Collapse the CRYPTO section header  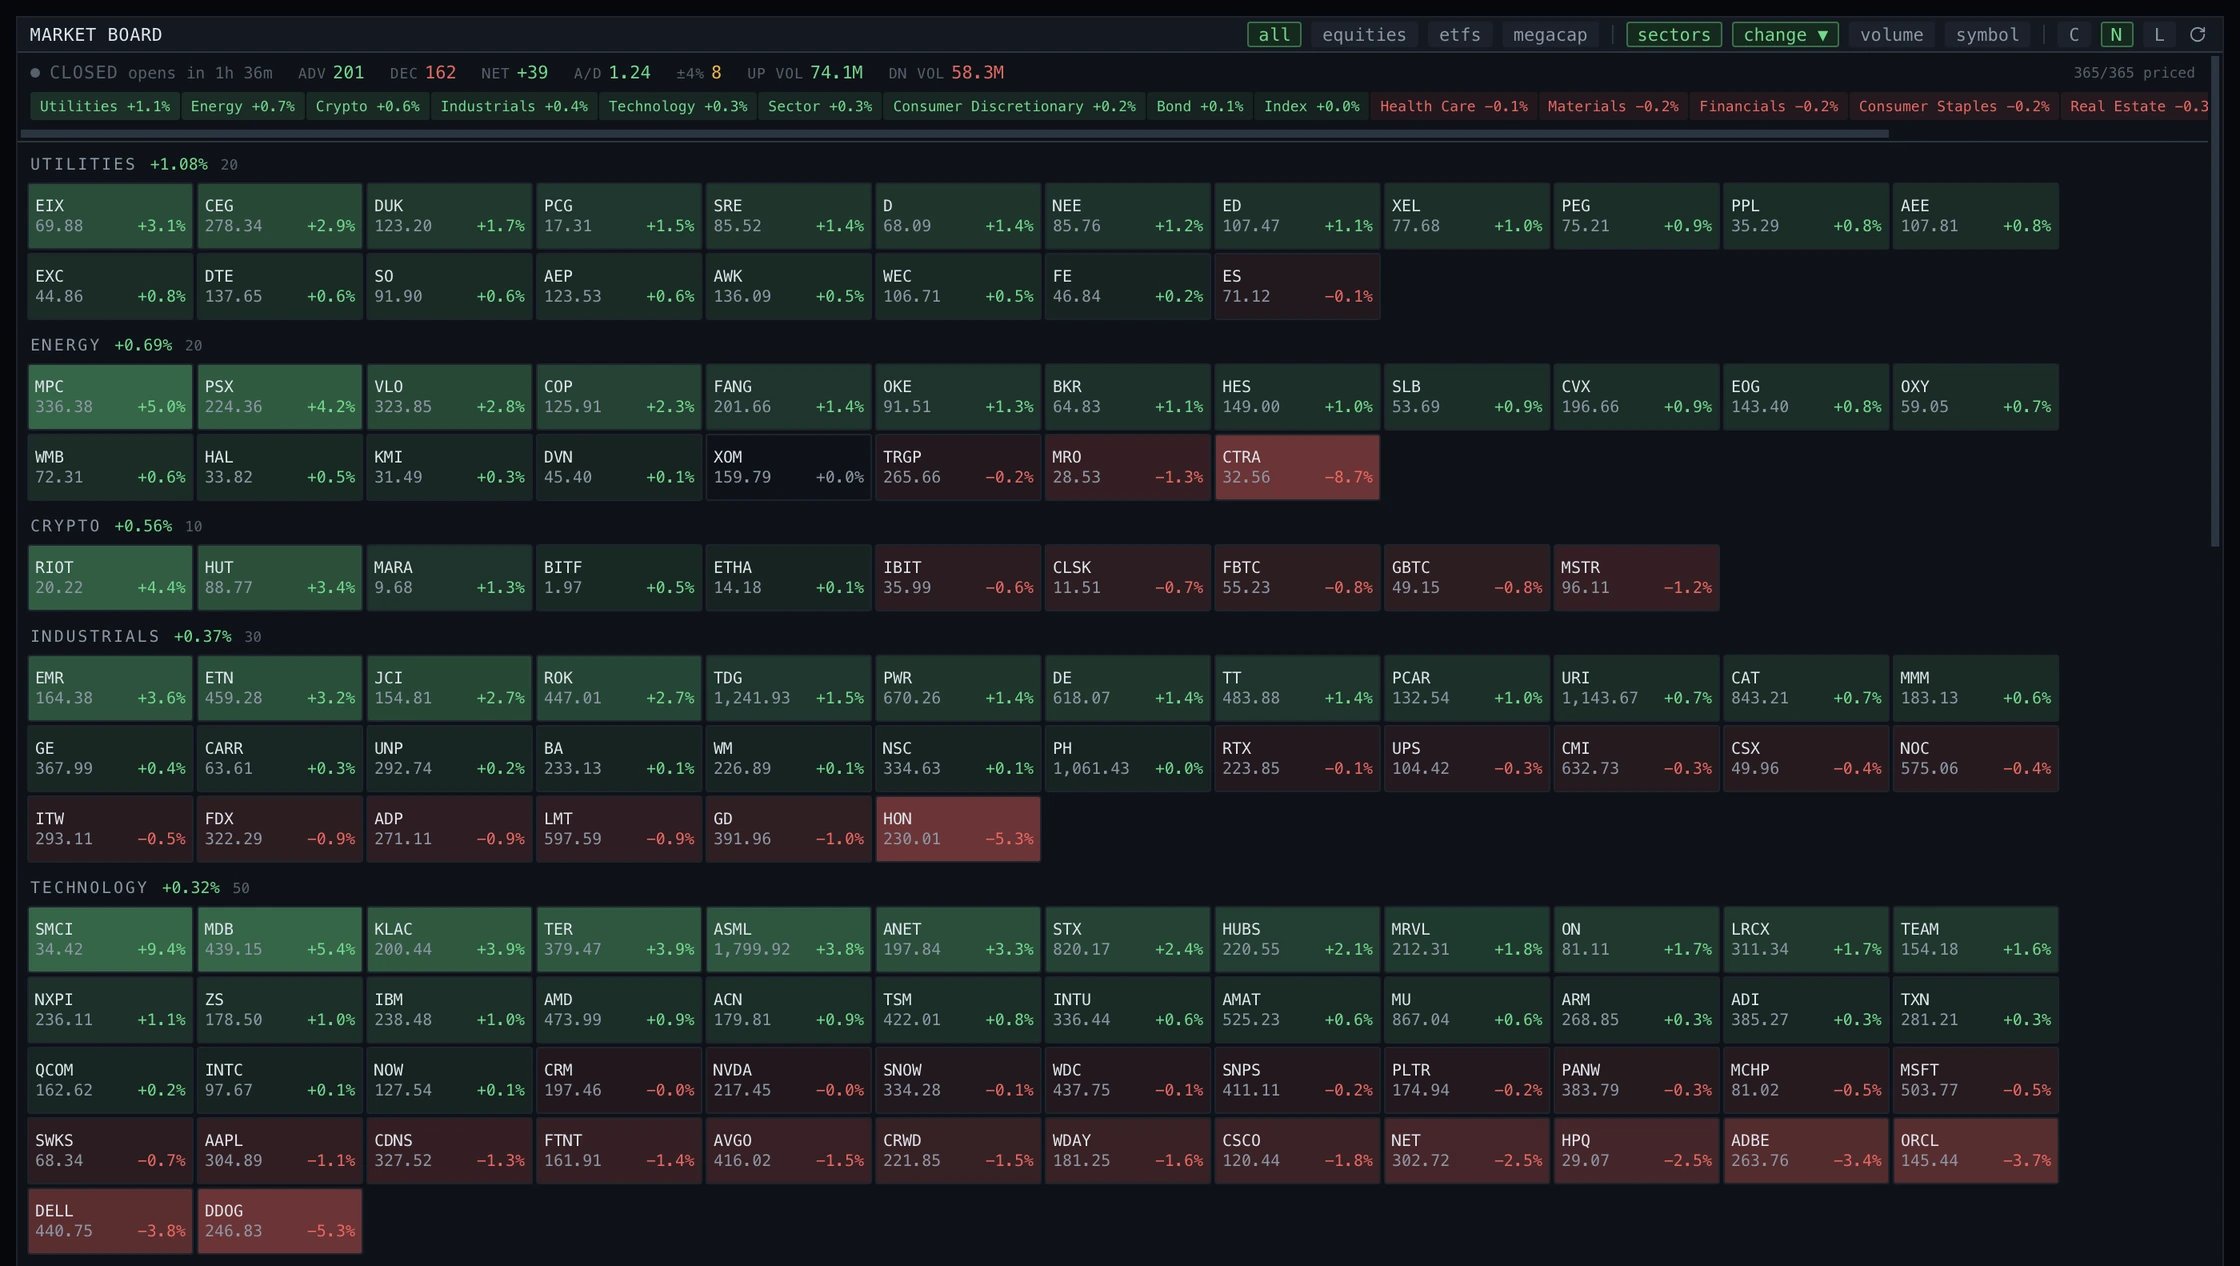(116, 526)
